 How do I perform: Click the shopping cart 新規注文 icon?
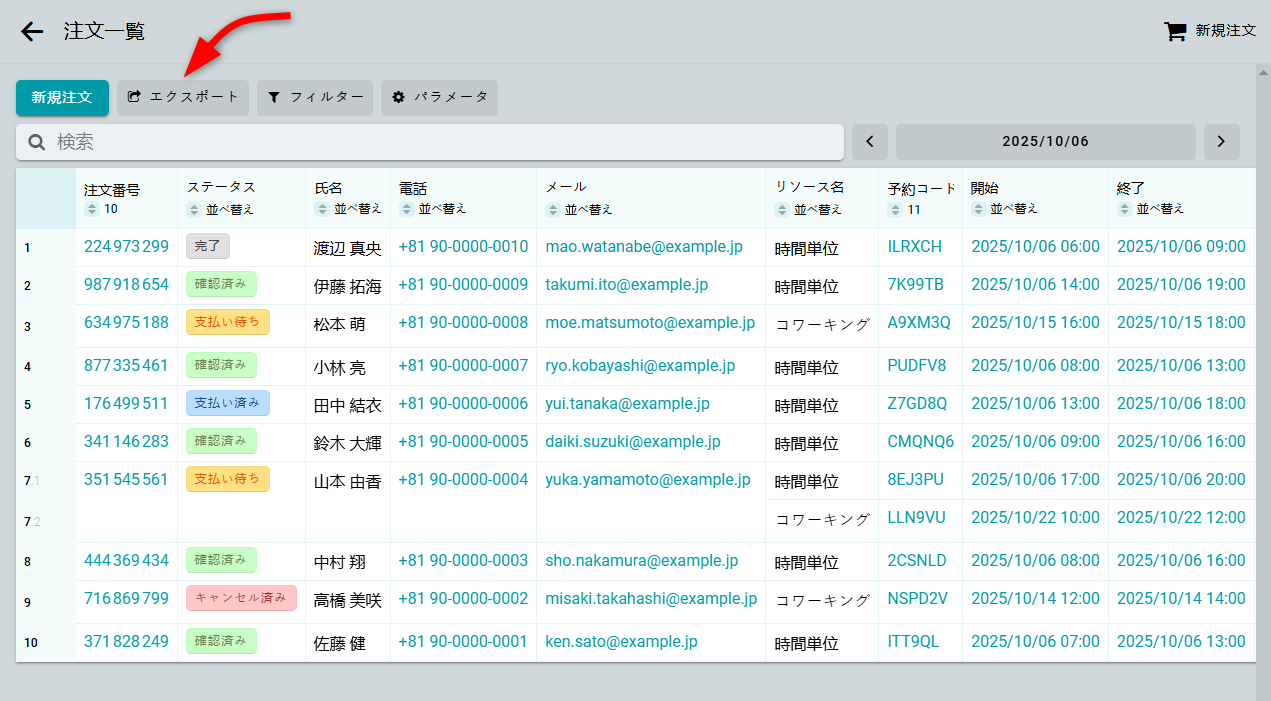1175,31
